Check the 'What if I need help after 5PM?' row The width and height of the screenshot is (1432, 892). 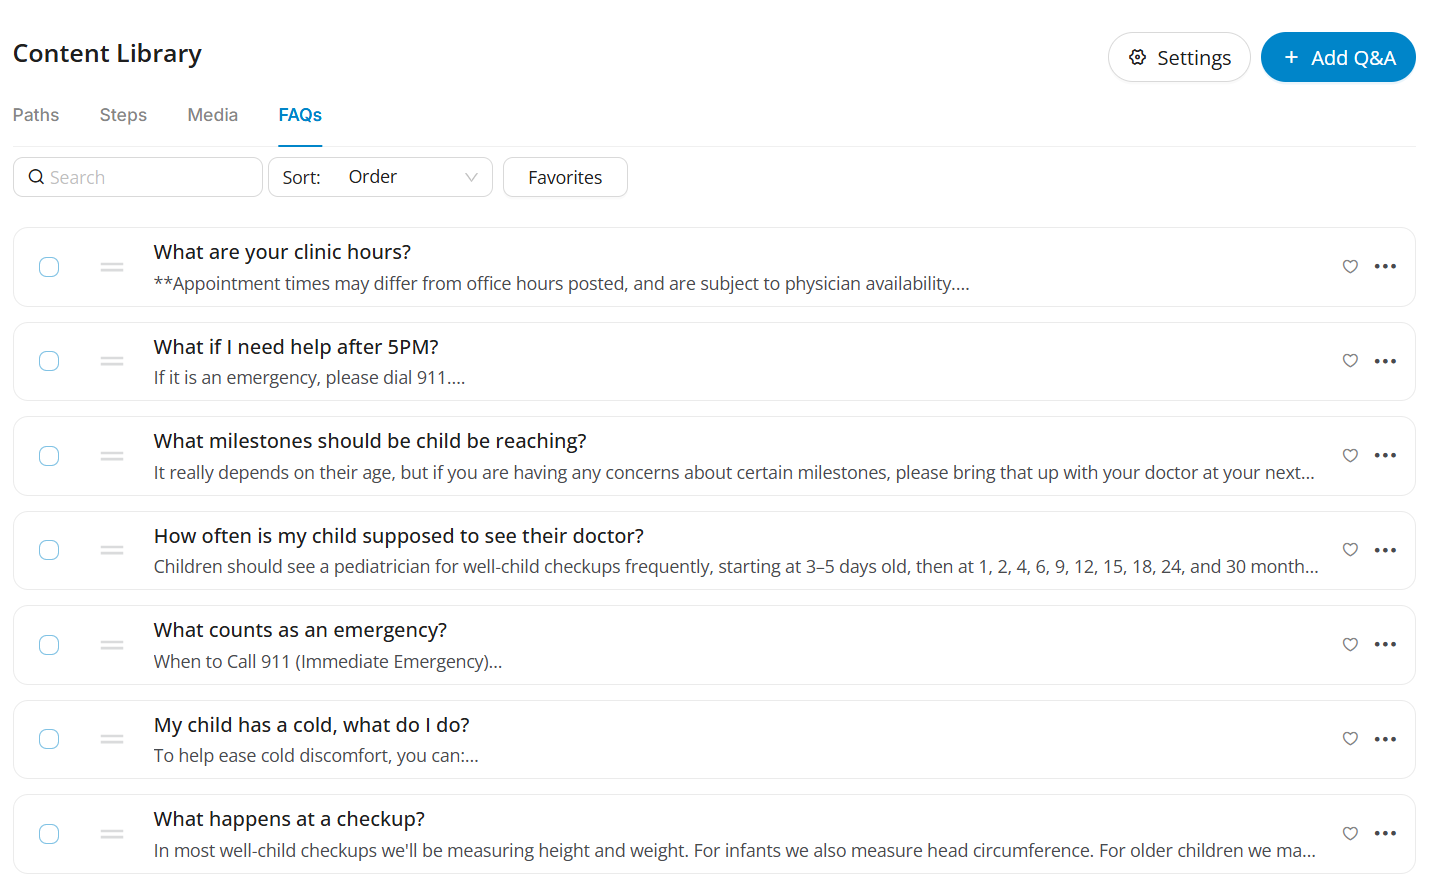(x=49, y=361)
